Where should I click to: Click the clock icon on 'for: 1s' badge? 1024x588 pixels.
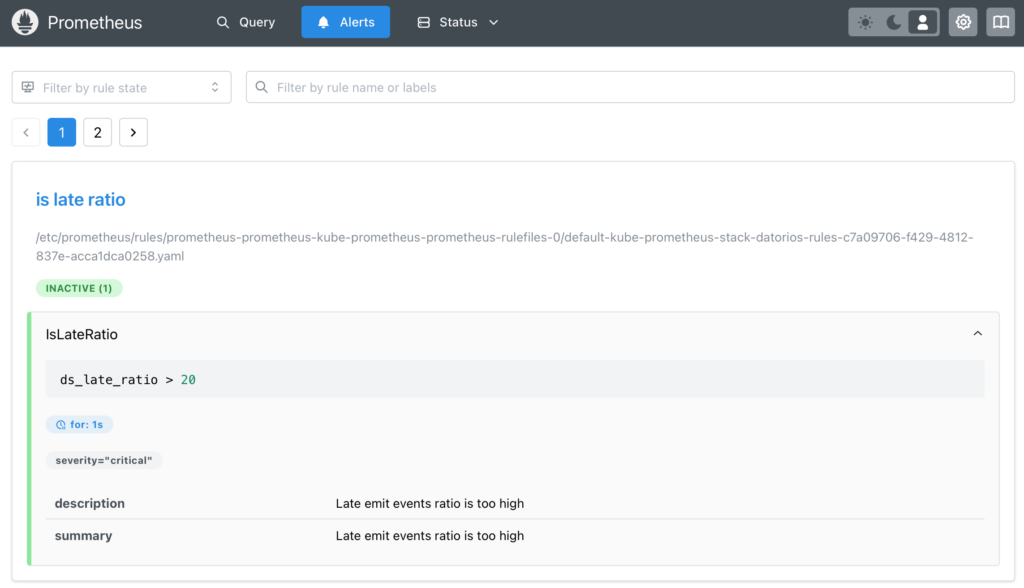pos(60,425)
